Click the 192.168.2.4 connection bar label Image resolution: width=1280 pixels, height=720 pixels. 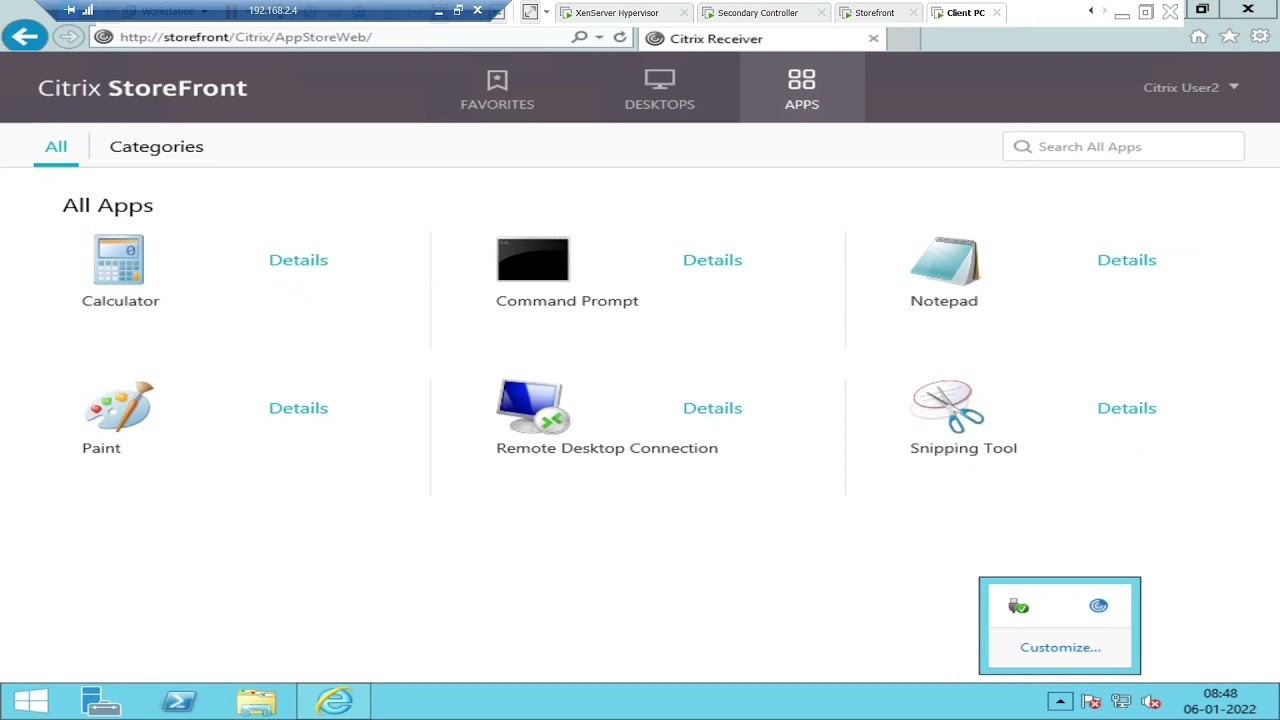[273, 10]
